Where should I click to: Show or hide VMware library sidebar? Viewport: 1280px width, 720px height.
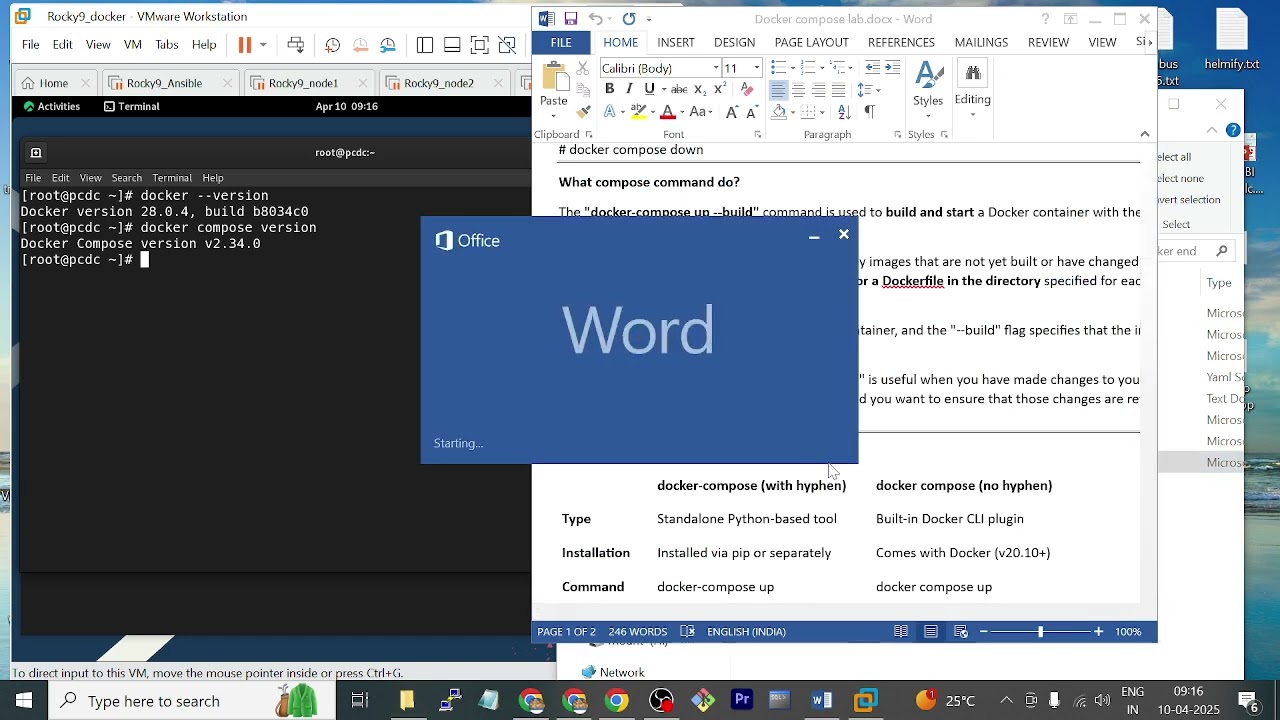click(x=425, y=45)
